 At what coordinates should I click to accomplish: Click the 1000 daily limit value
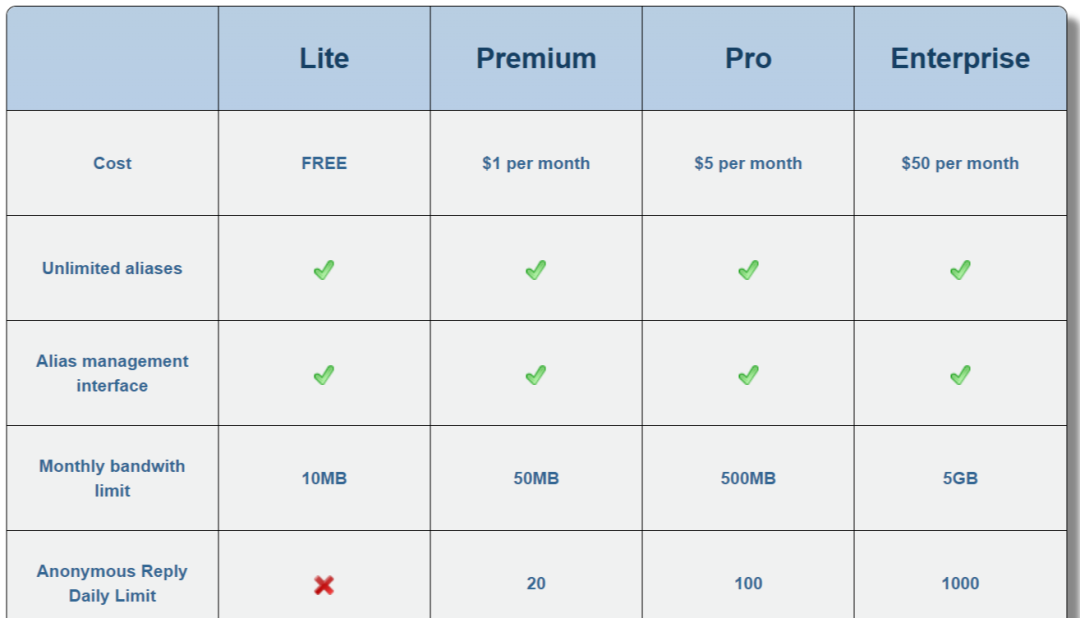coord(960,583)
